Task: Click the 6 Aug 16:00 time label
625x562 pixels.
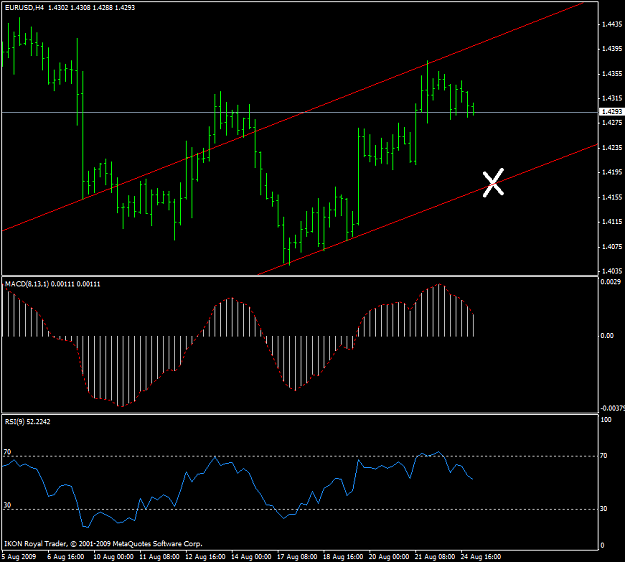Action: (66, 556)
